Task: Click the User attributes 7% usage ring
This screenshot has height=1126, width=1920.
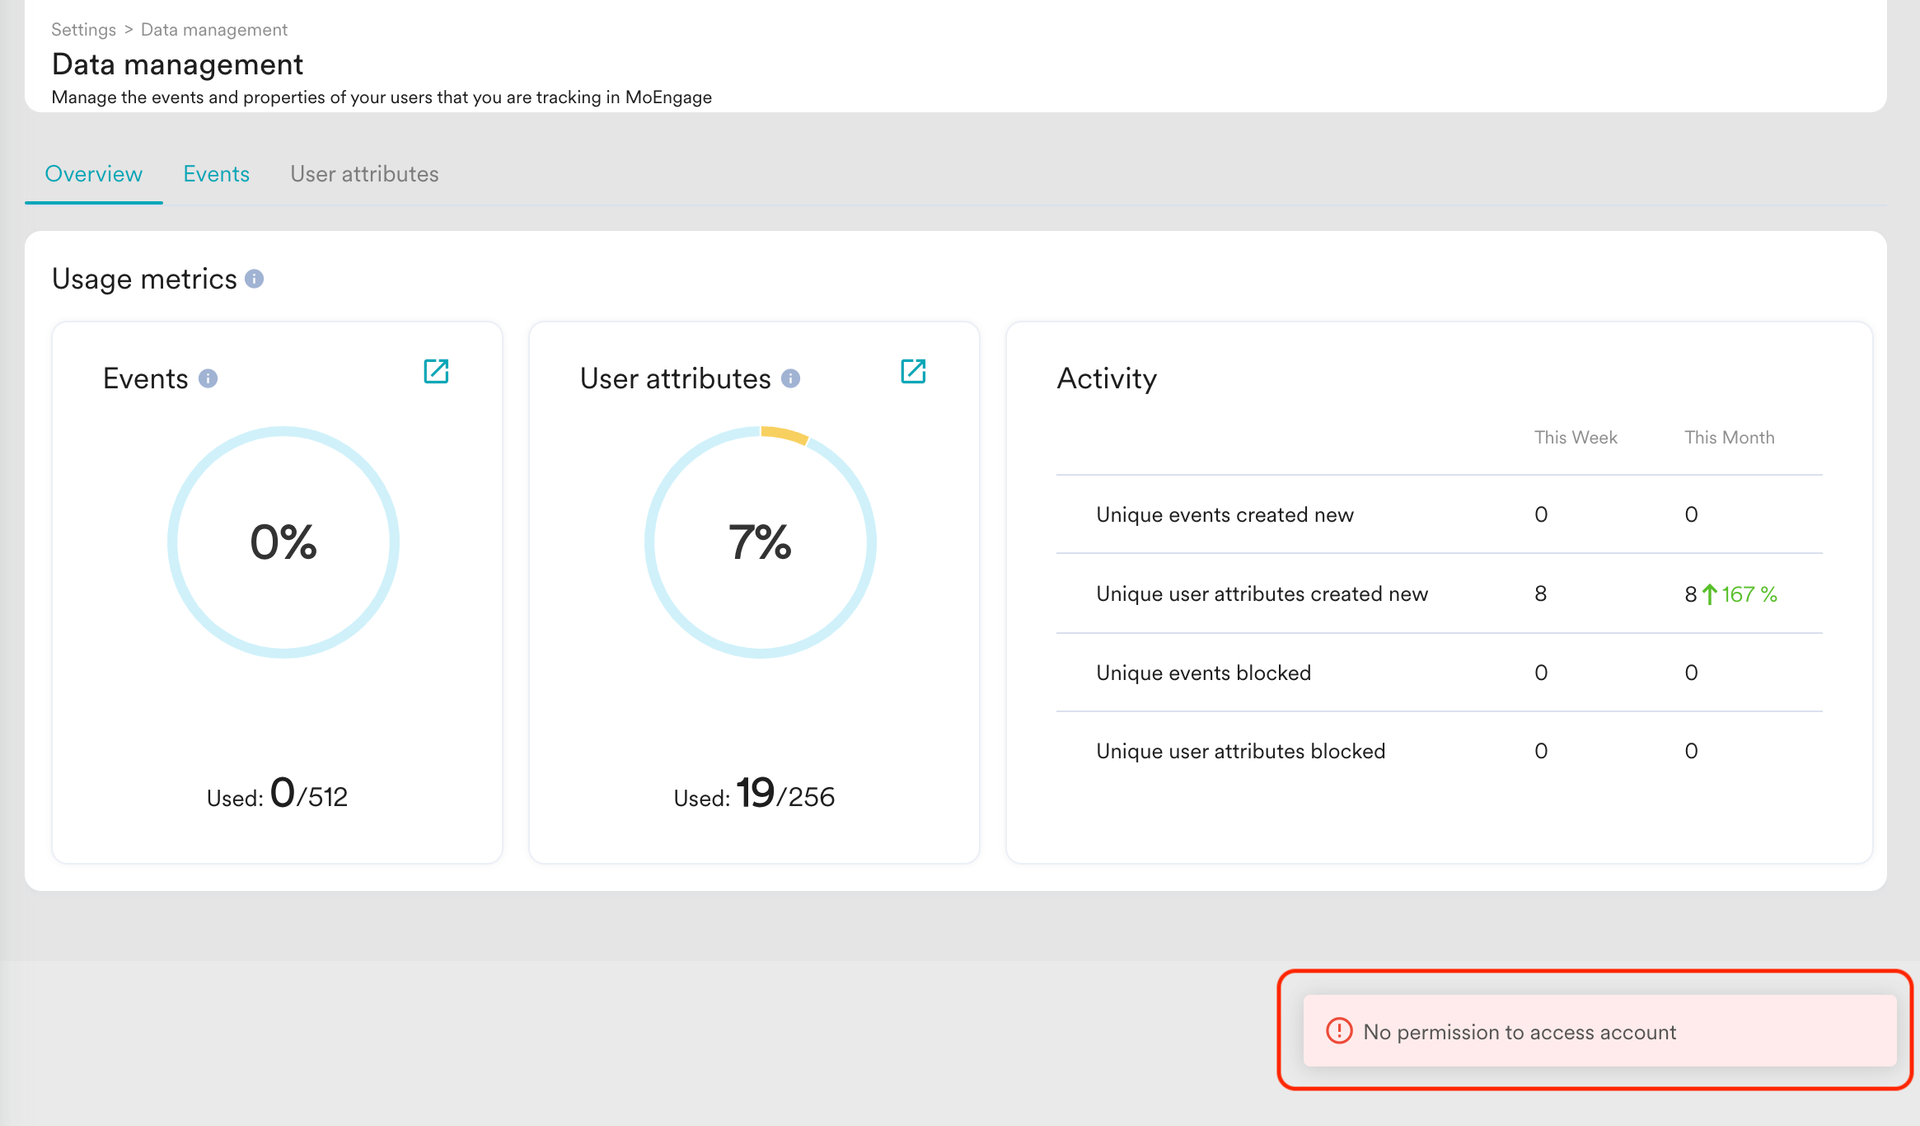Action: (760, 542)
